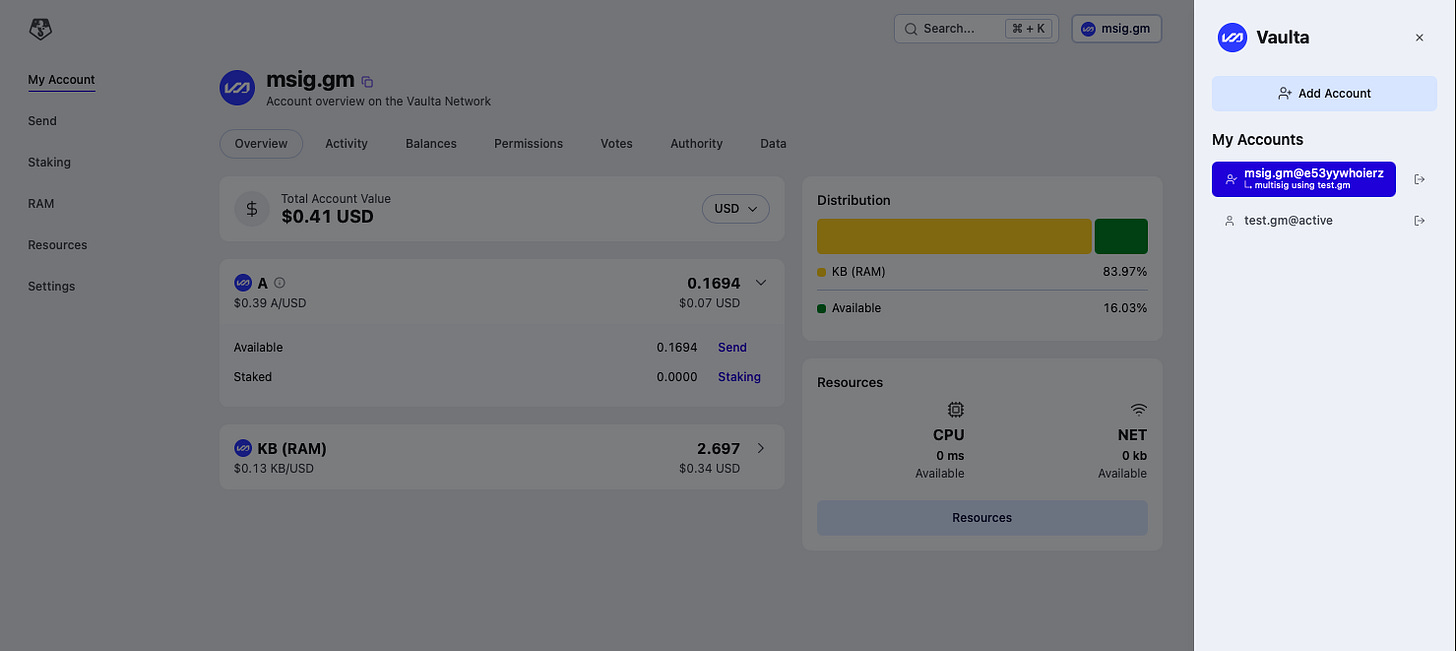Click the Resources button under CPU and NET
Screen dimensions: 1456x651
click(x=982, y=517)
